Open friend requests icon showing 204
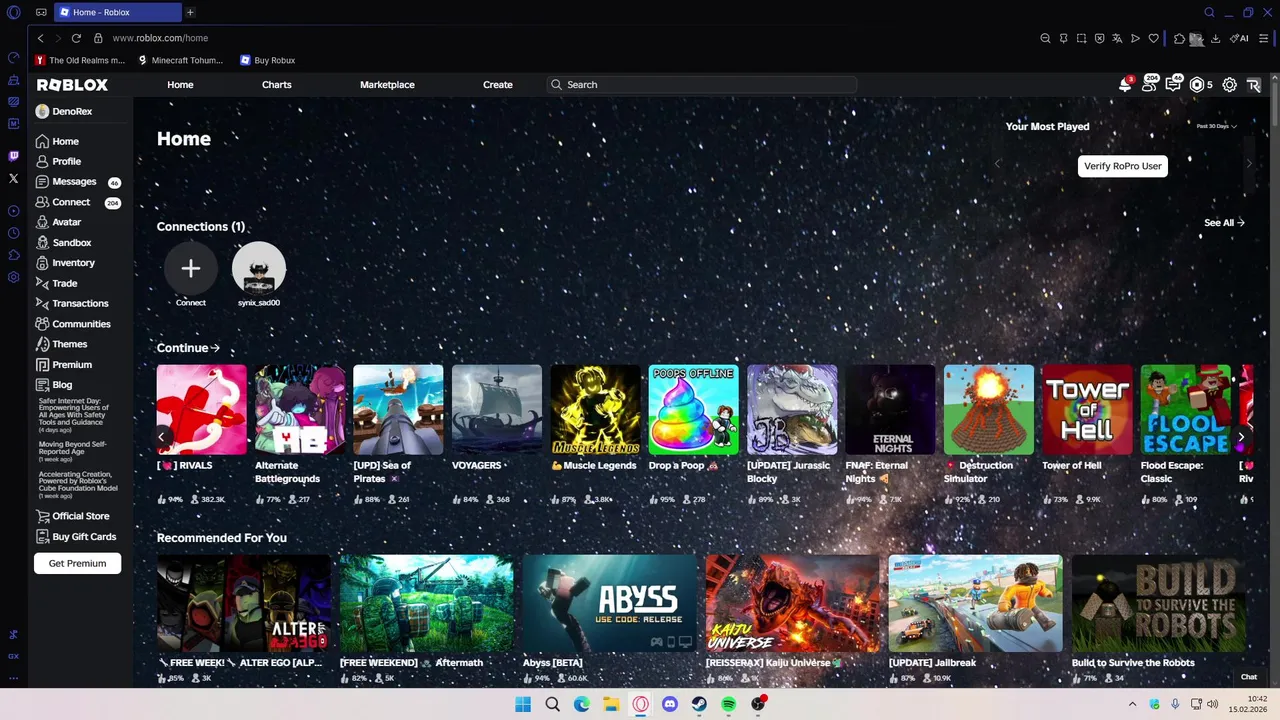The image size is (1280, 720). [x=1149, y=85]
